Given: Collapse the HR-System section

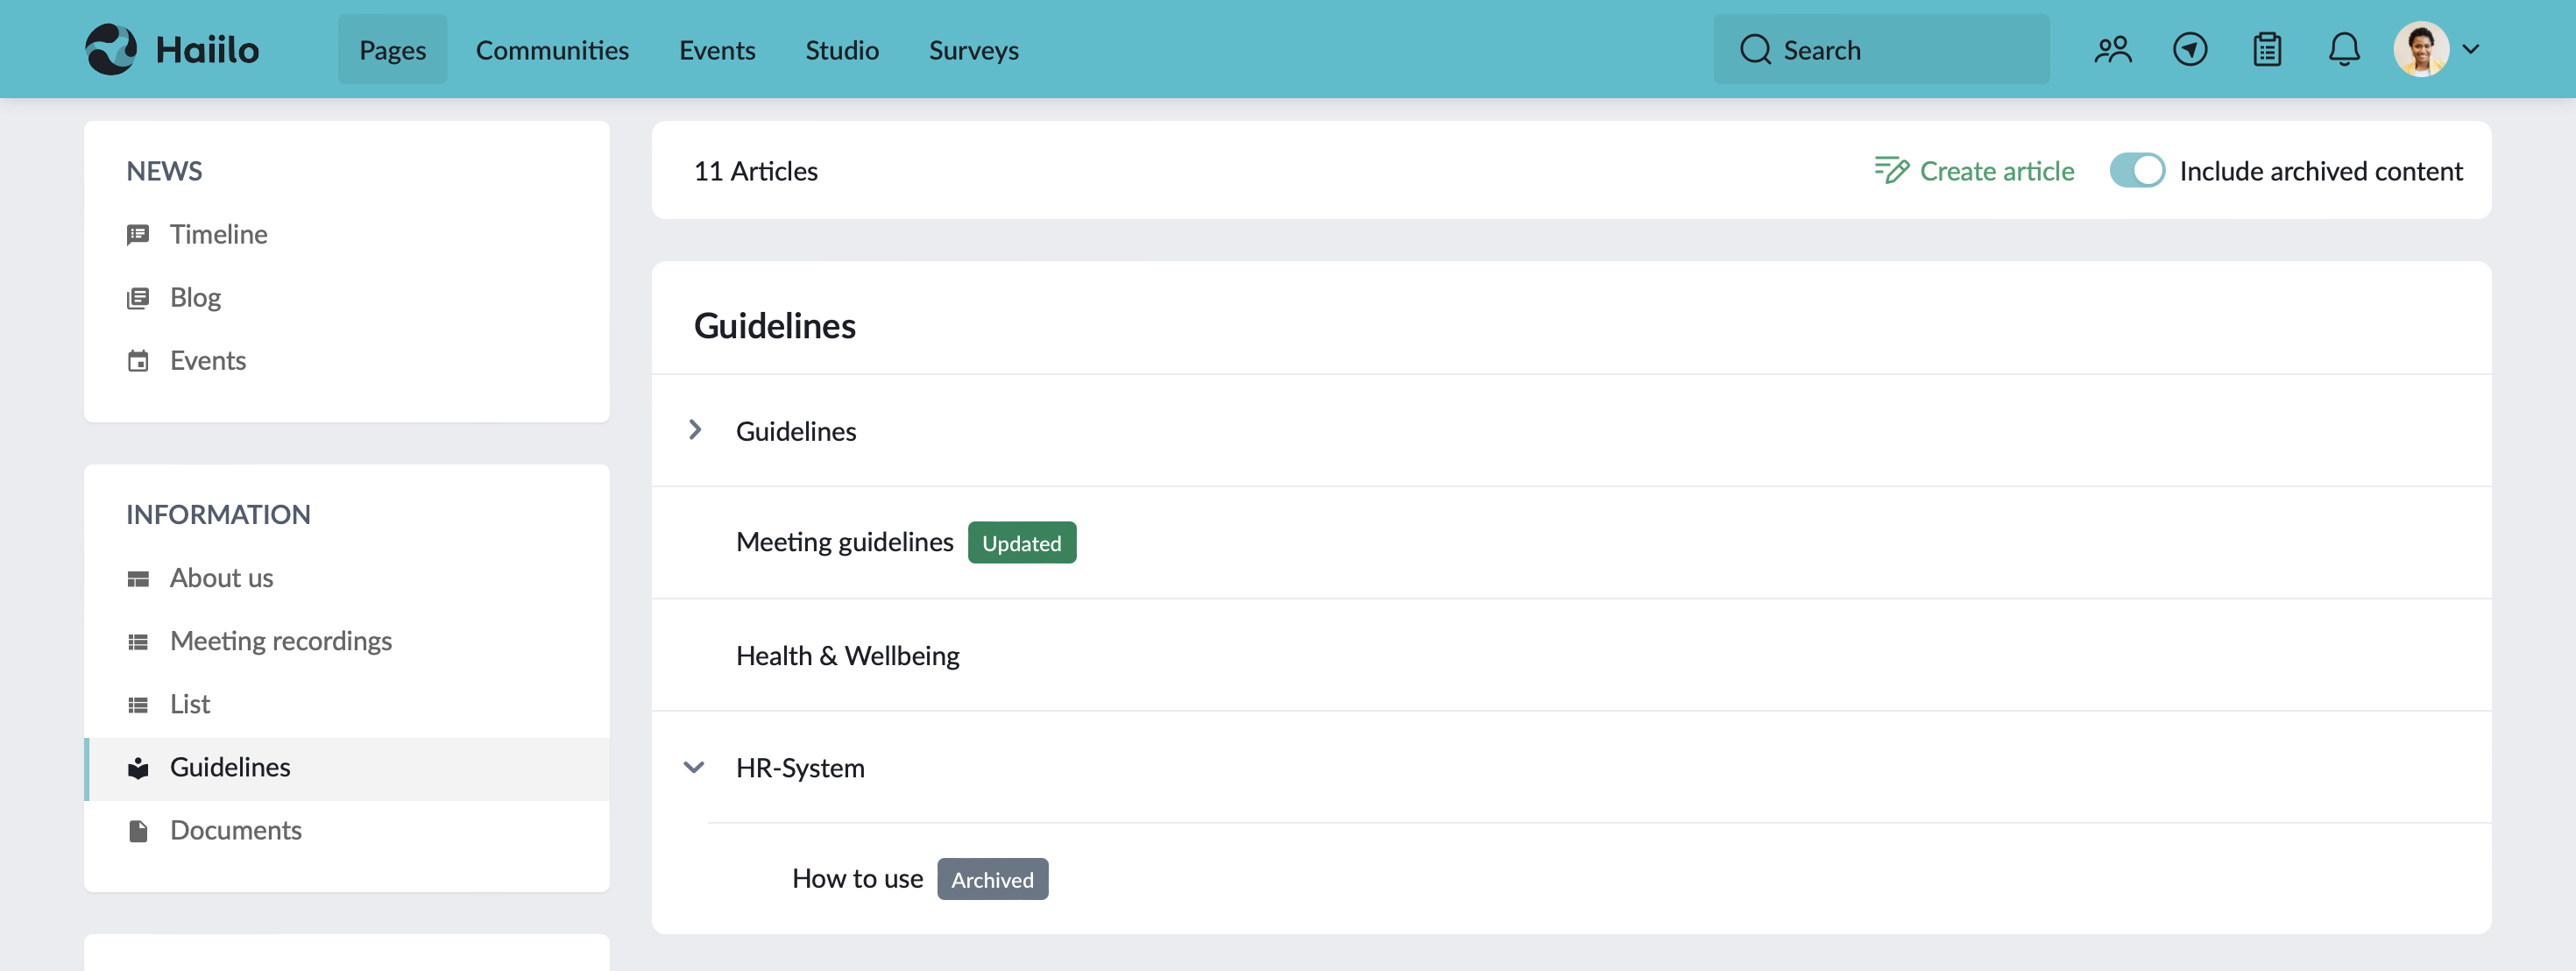Looking at the screenshot, I should [694, 768].
